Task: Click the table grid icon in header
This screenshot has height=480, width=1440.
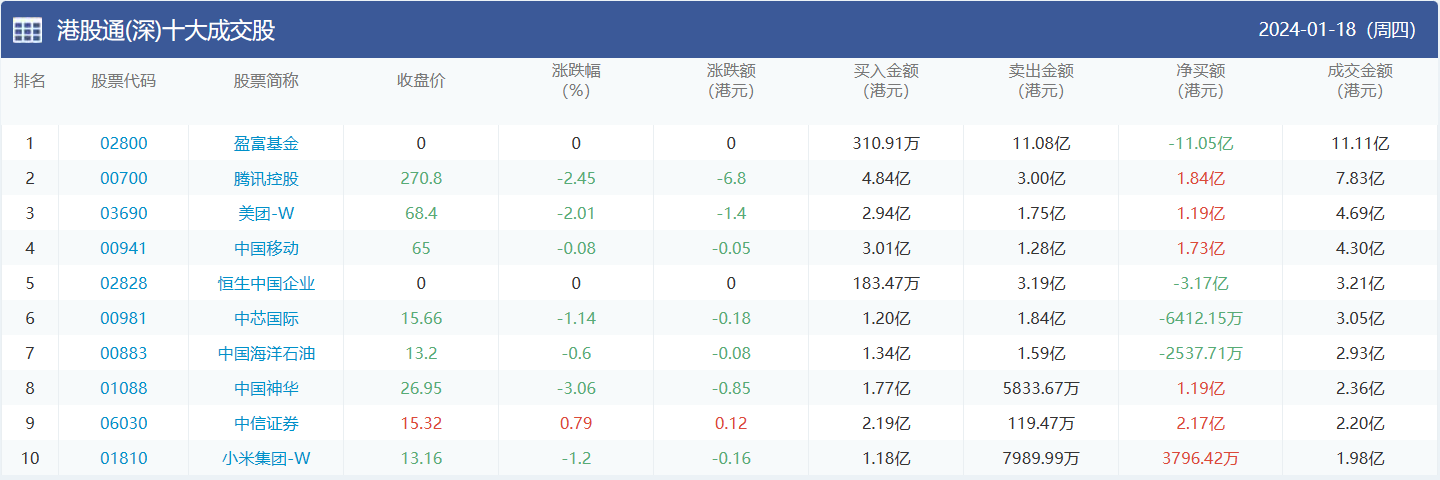Action: click(27, 30)
